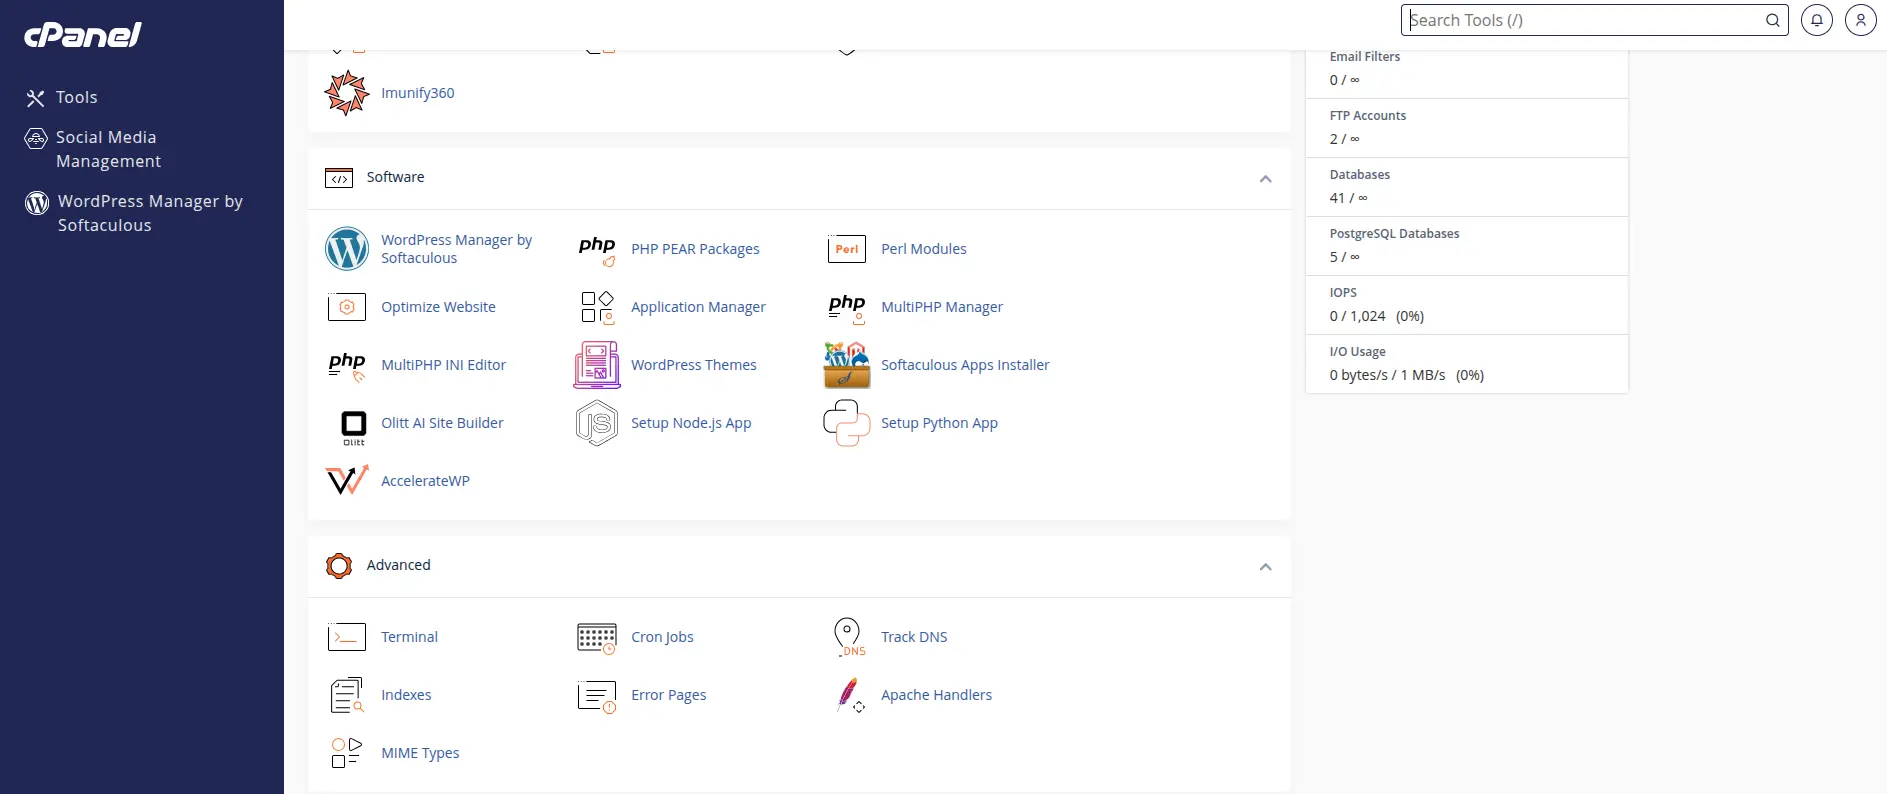Open the Error Pages link
The image size is (1887, 794).
(x=668, y=695)
